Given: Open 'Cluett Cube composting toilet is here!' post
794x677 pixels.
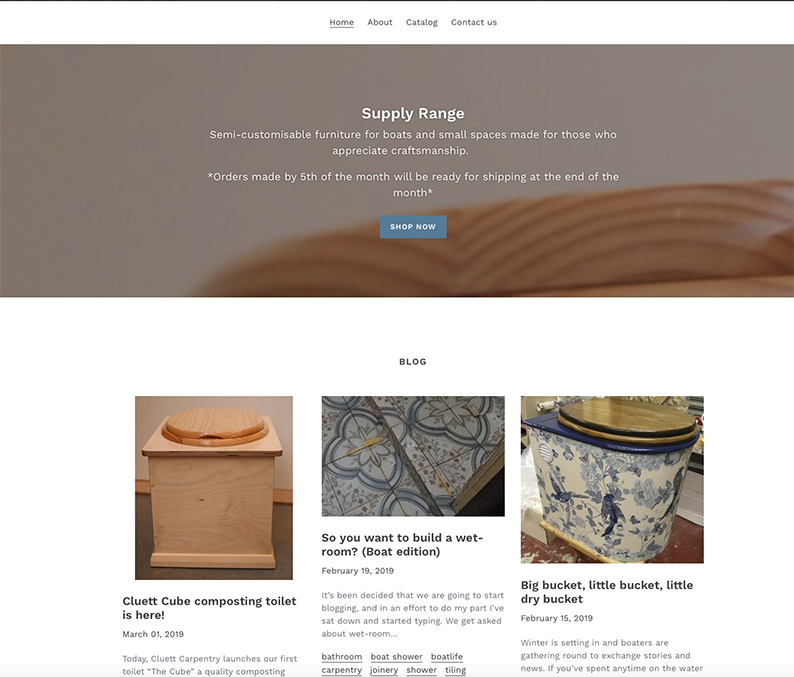Looking at the screenshot, I should [209, 608].
